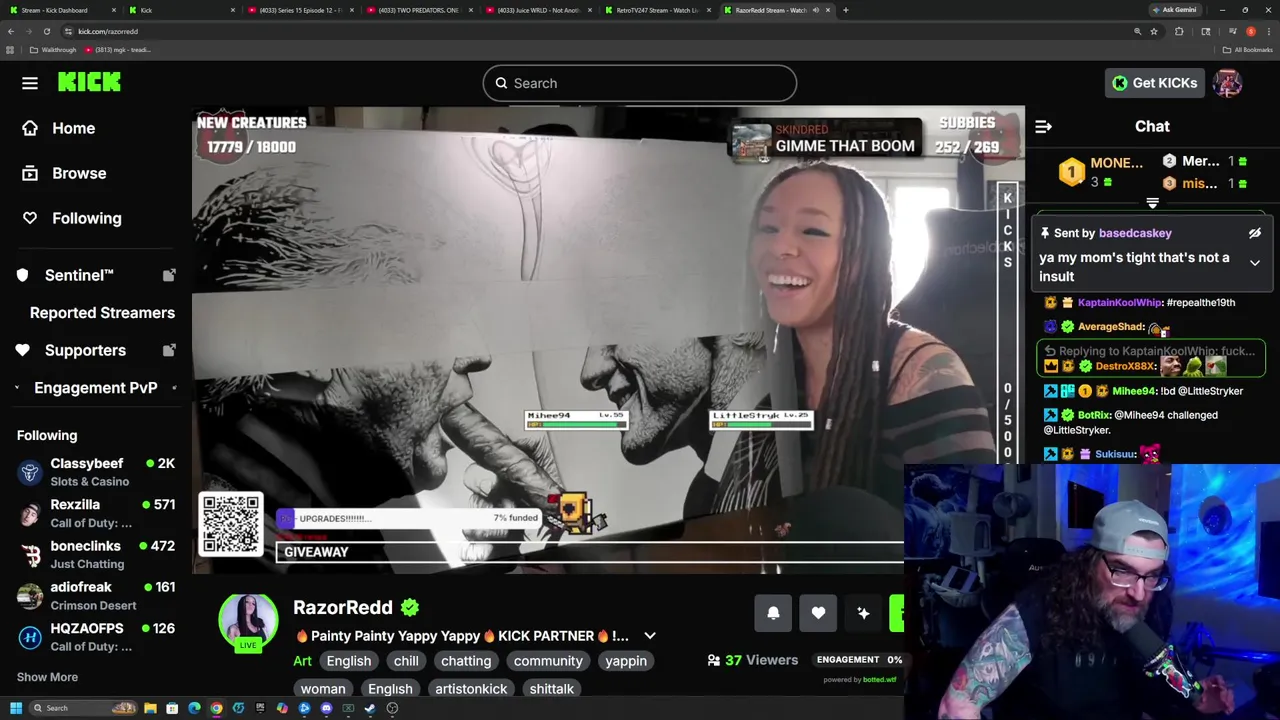Toggle notification bell for RazorRedd

click(x=773, y=613)
